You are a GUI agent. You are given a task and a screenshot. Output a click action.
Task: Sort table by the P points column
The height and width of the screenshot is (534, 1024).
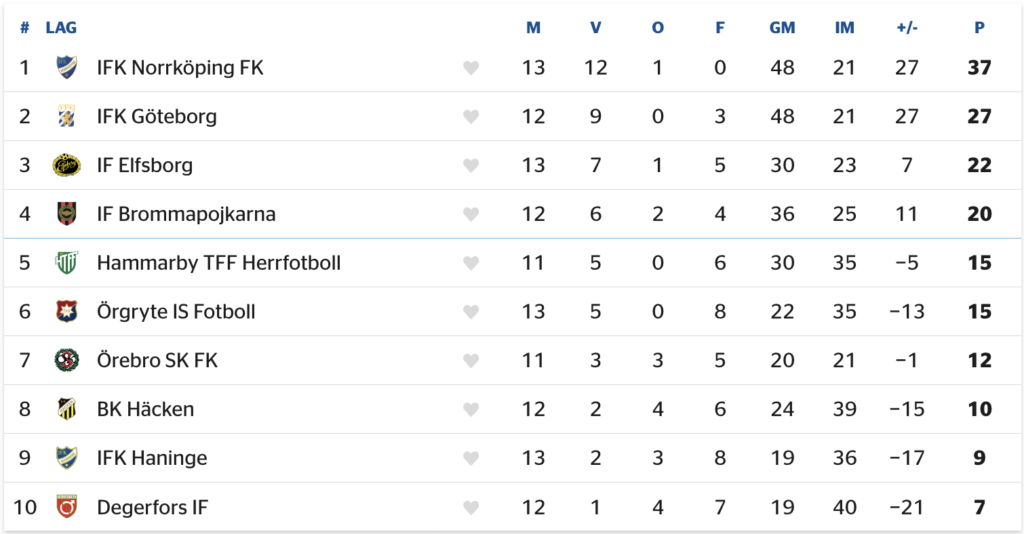point(979,28)
